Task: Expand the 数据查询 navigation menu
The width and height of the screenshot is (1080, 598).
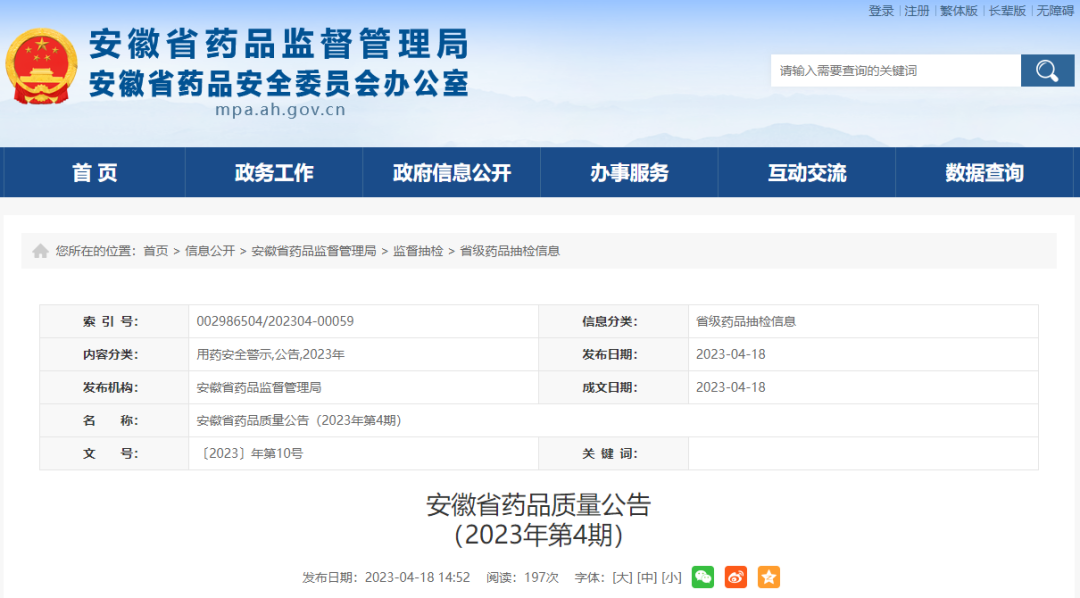Action: click(x=984, y=173)
